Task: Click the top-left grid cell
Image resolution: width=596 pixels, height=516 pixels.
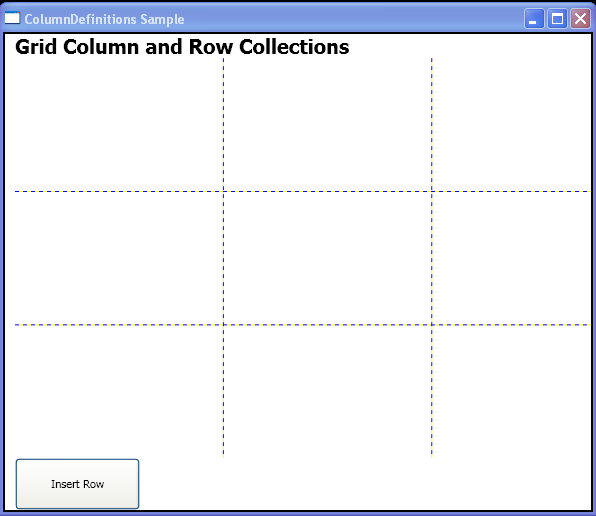Action: coord(119,125)
